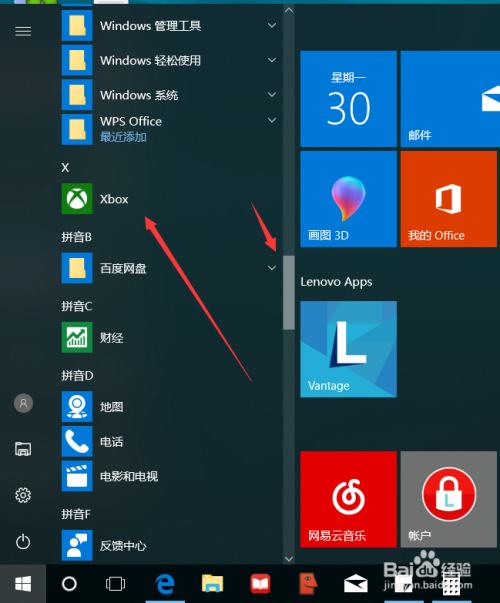This screenshot has width=500, height=603.
Task: Open the red book app in taskbar
Action: tap(260, 584)
